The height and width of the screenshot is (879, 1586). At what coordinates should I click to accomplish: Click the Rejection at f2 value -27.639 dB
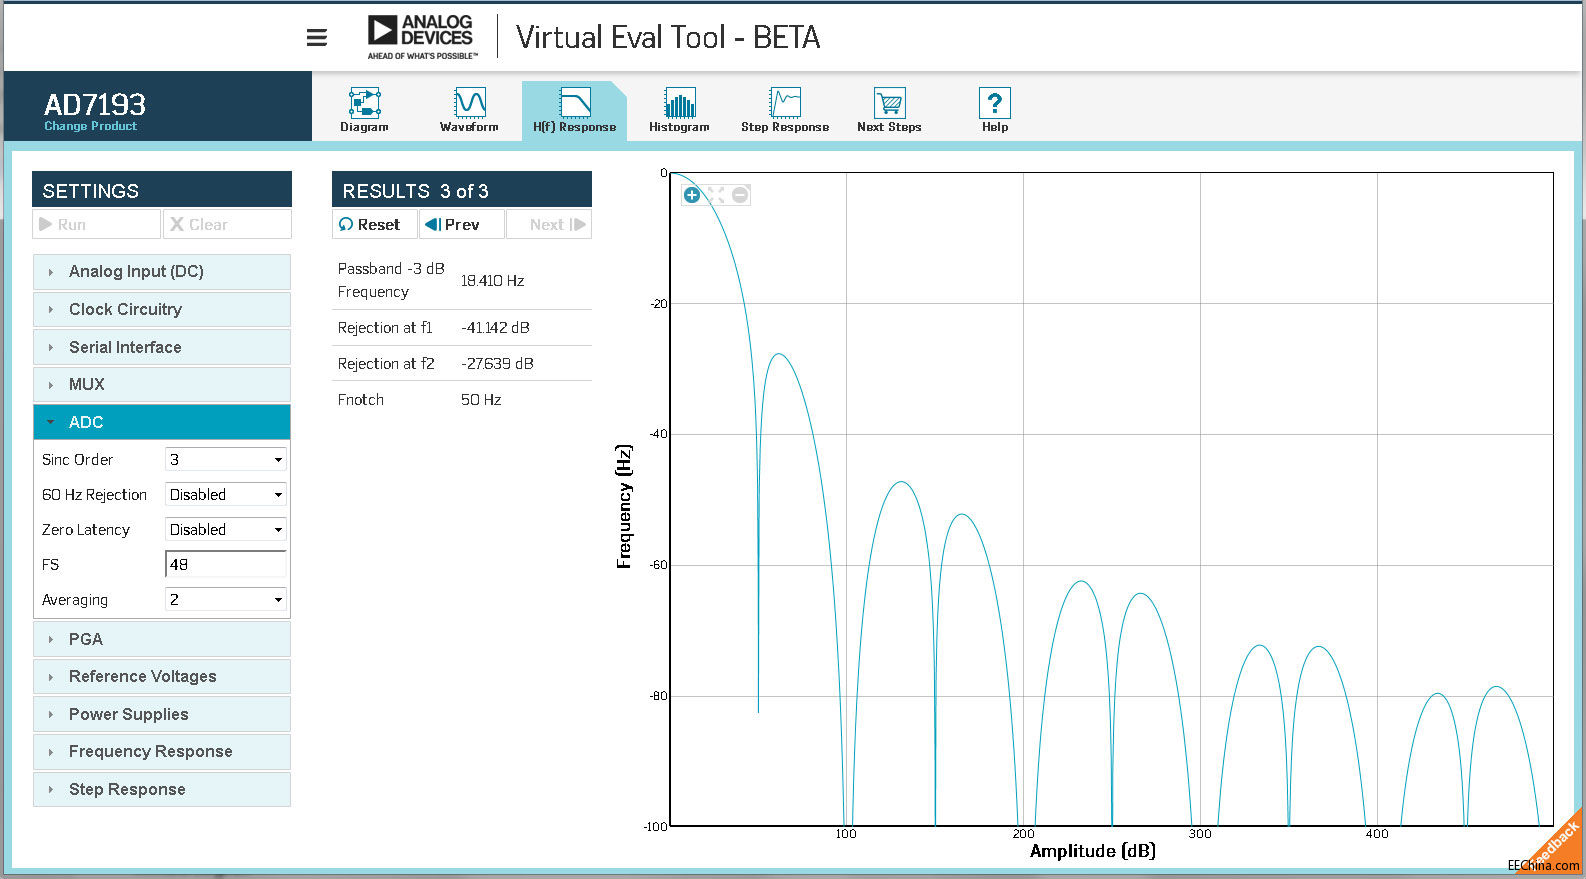[497, 364]
